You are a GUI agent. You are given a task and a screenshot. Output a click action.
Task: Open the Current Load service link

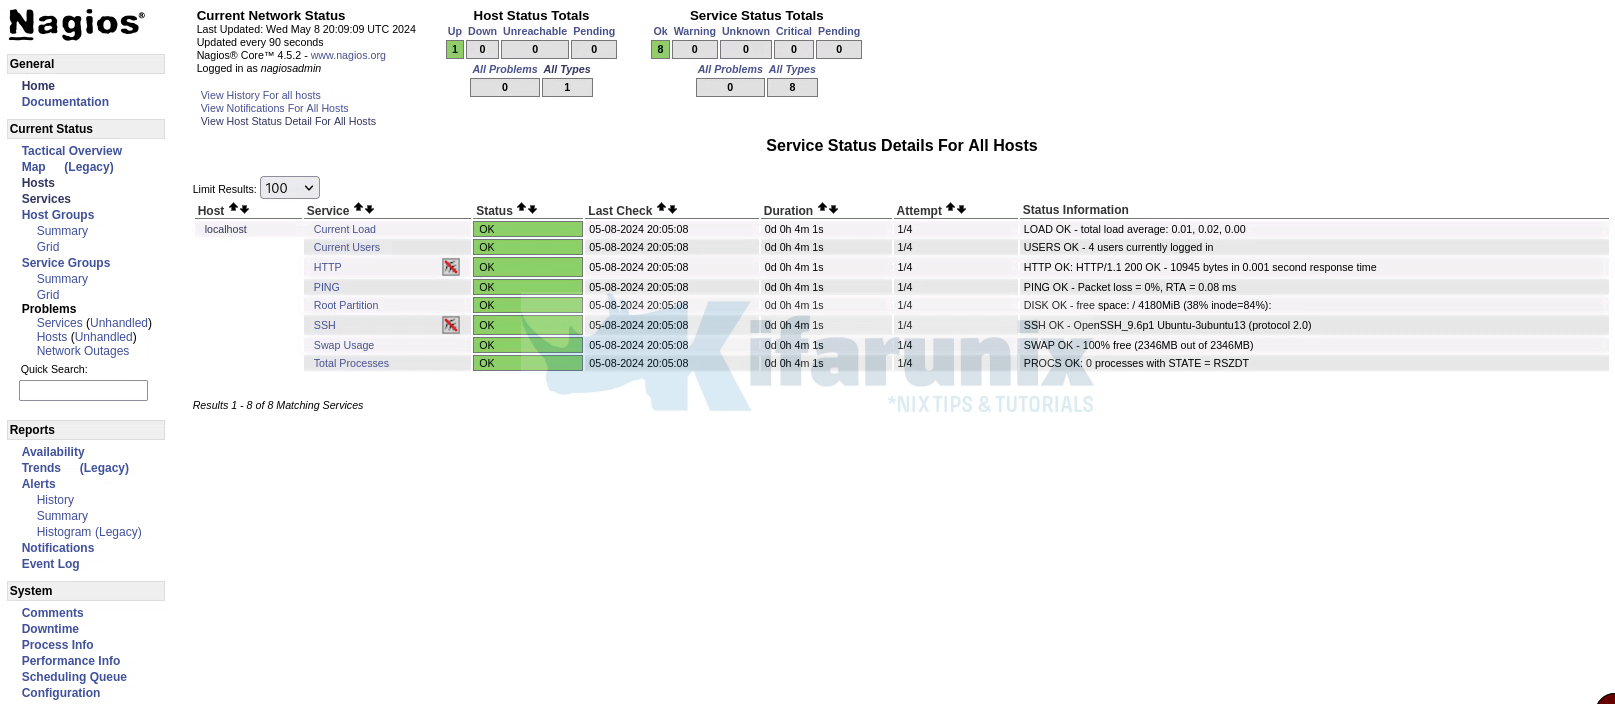[x=345, y=229]
